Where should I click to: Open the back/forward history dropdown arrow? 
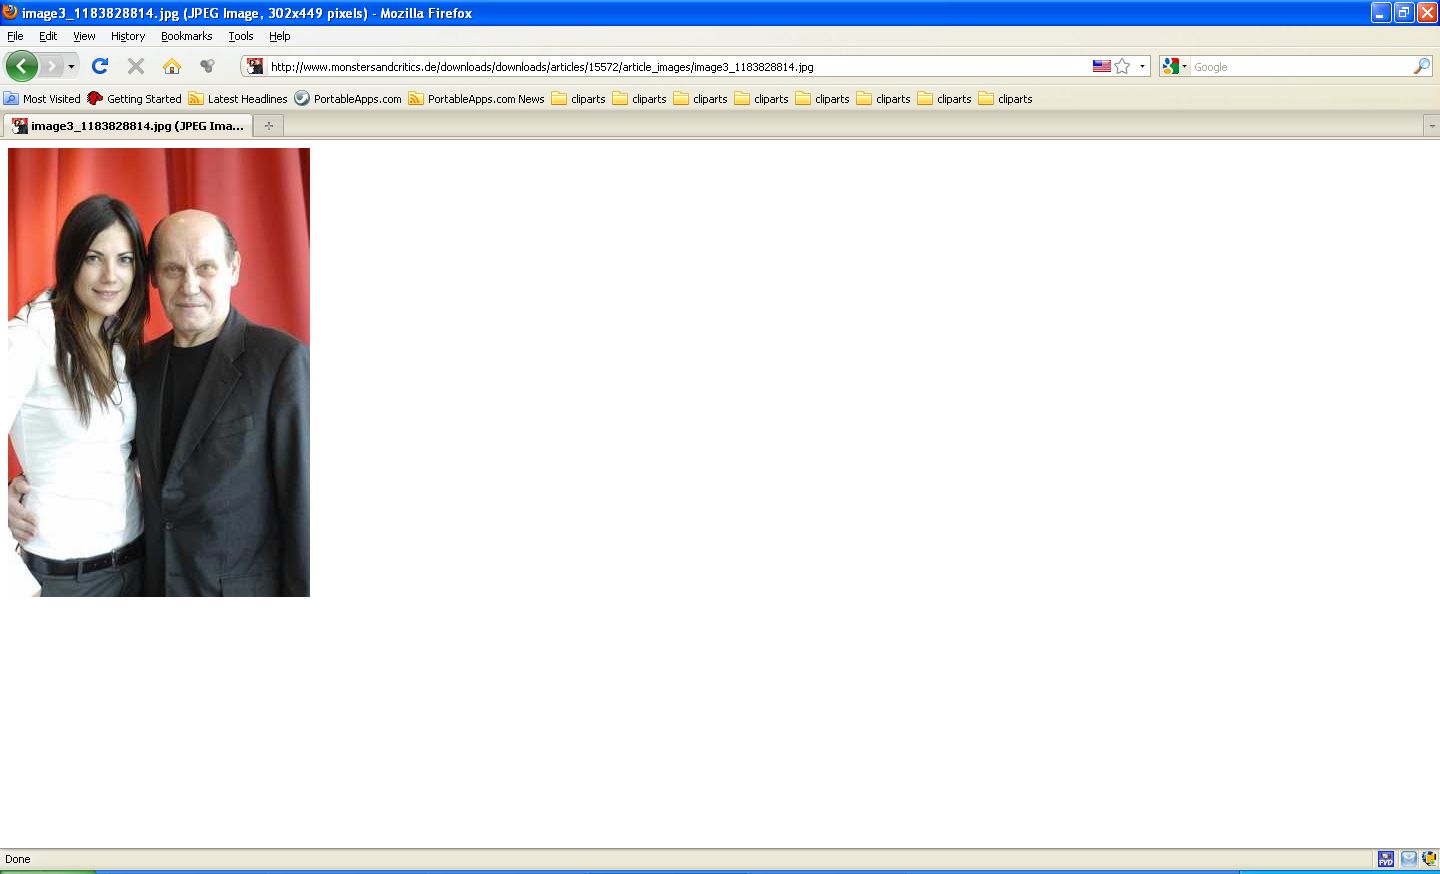click(x=71, y=66)
